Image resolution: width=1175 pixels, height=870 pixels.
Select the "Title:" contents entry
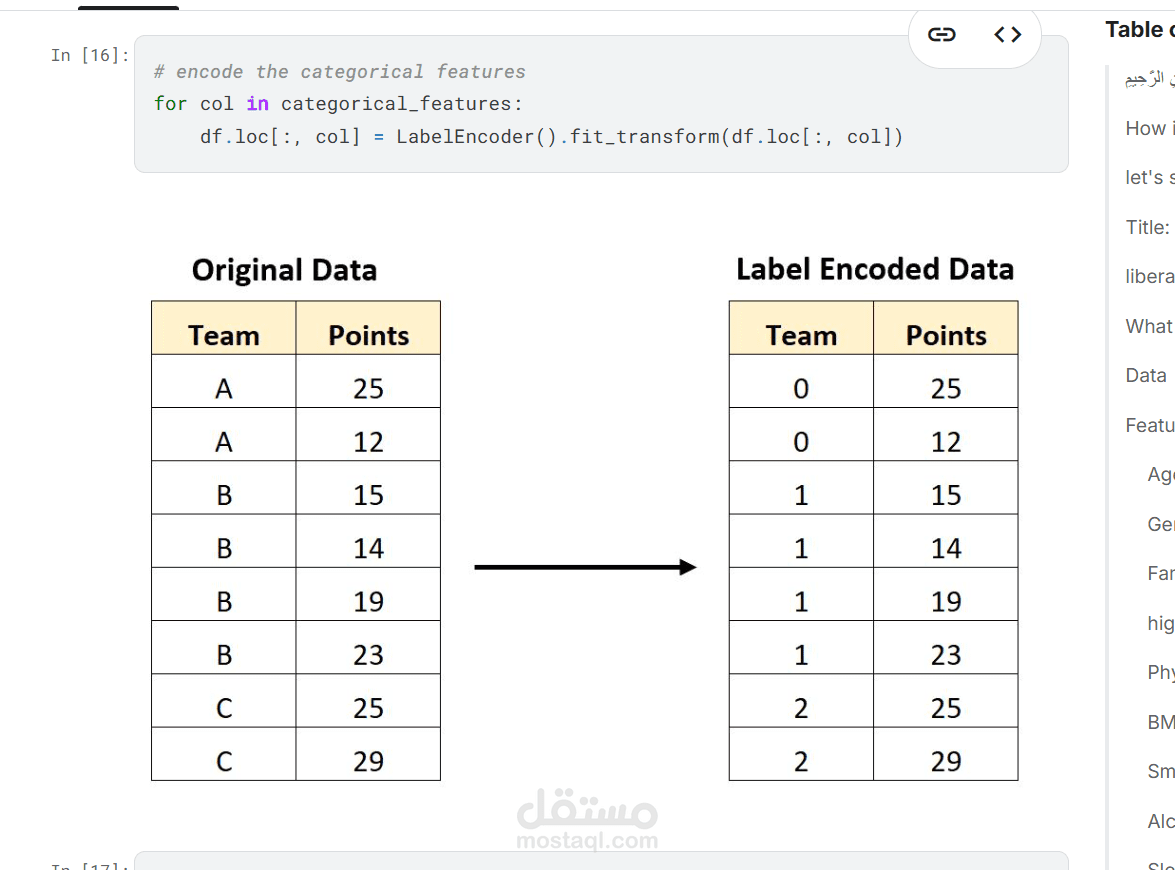pos(1148,227)
